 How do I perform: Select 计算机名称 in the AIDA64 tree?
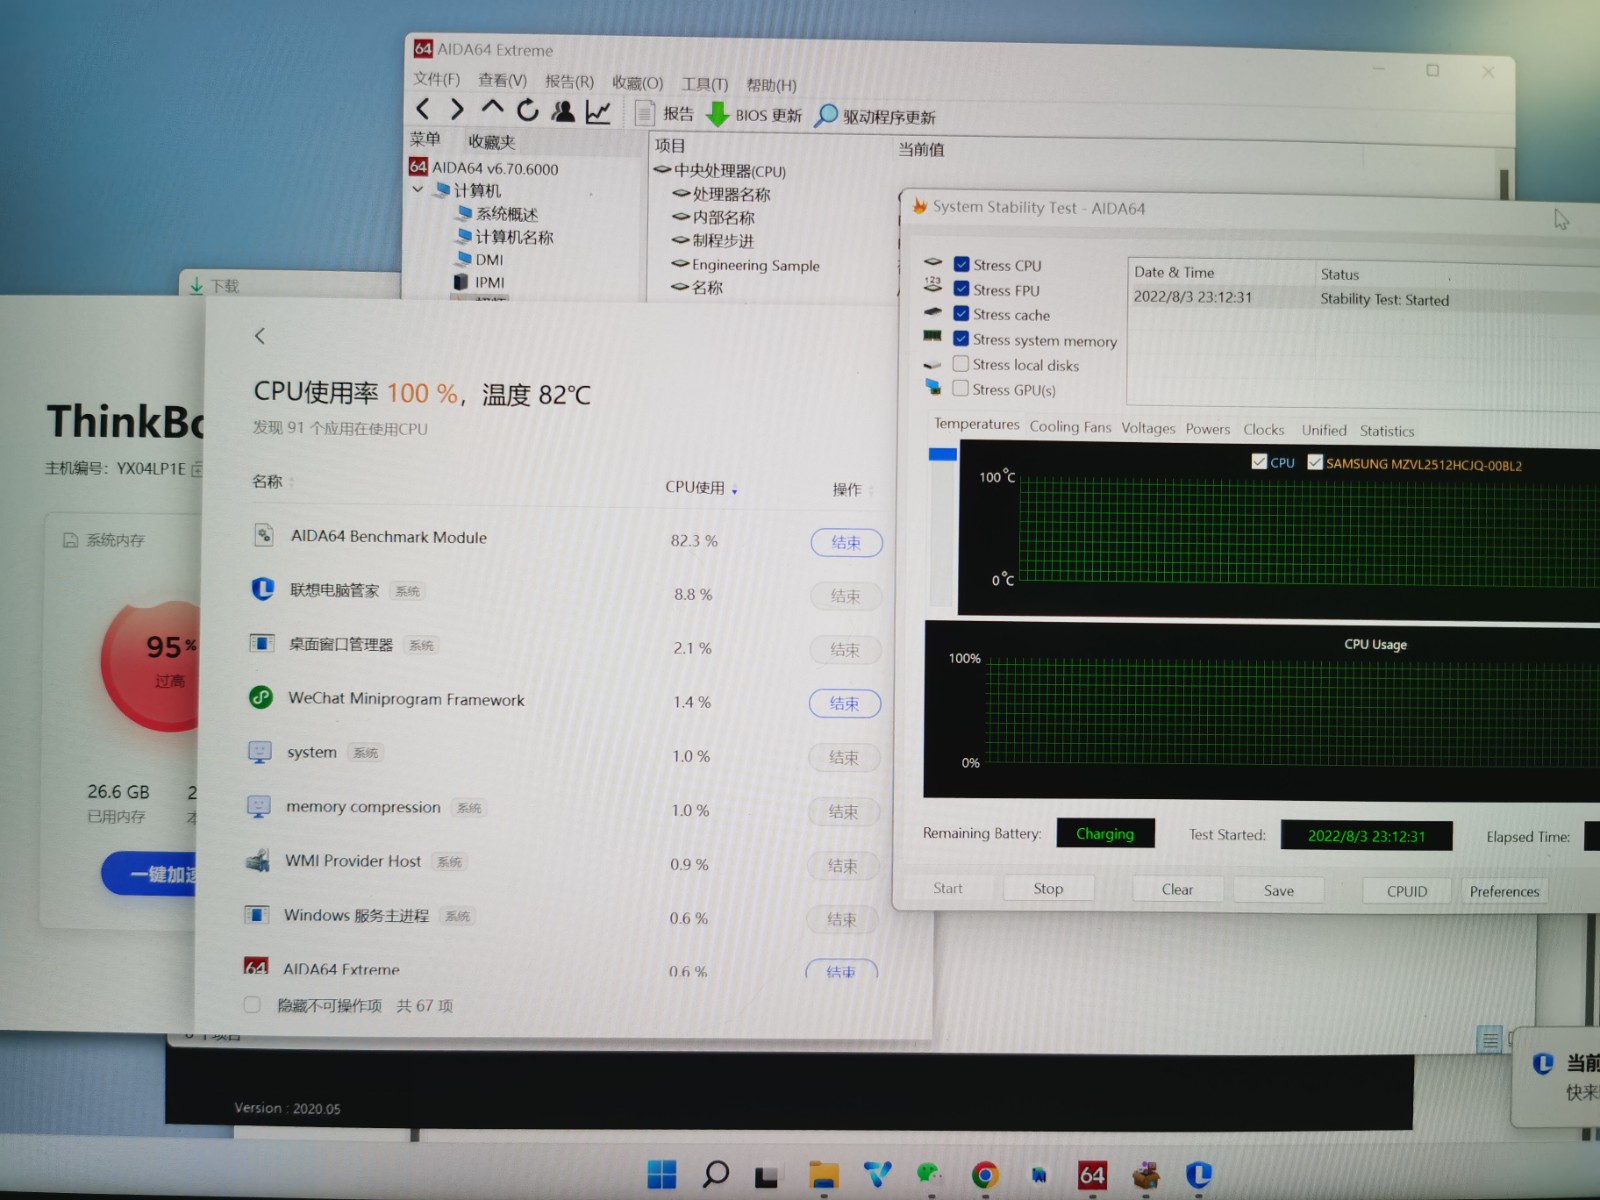[504, 236]
